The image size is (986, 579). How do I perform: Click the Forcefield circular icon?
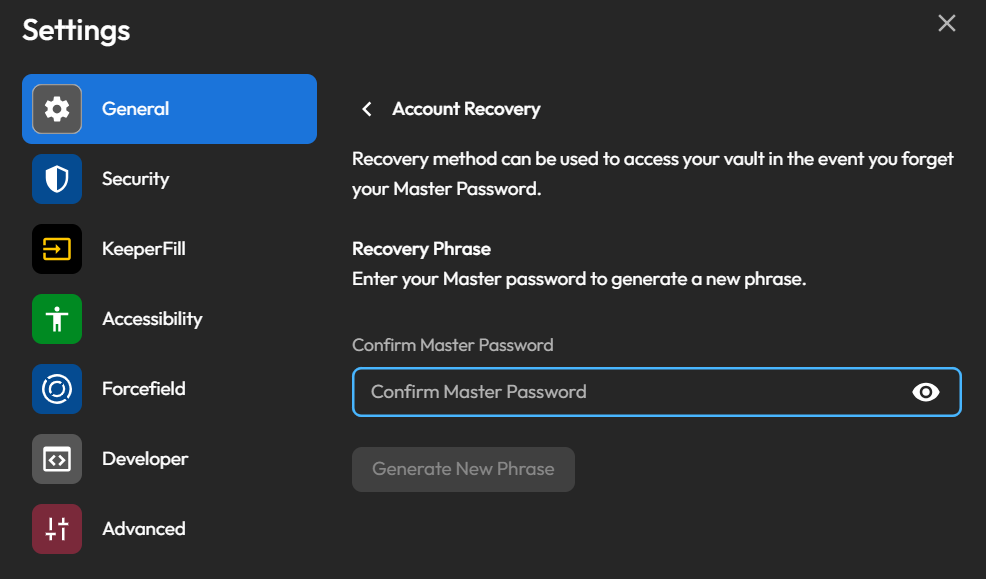57,389
